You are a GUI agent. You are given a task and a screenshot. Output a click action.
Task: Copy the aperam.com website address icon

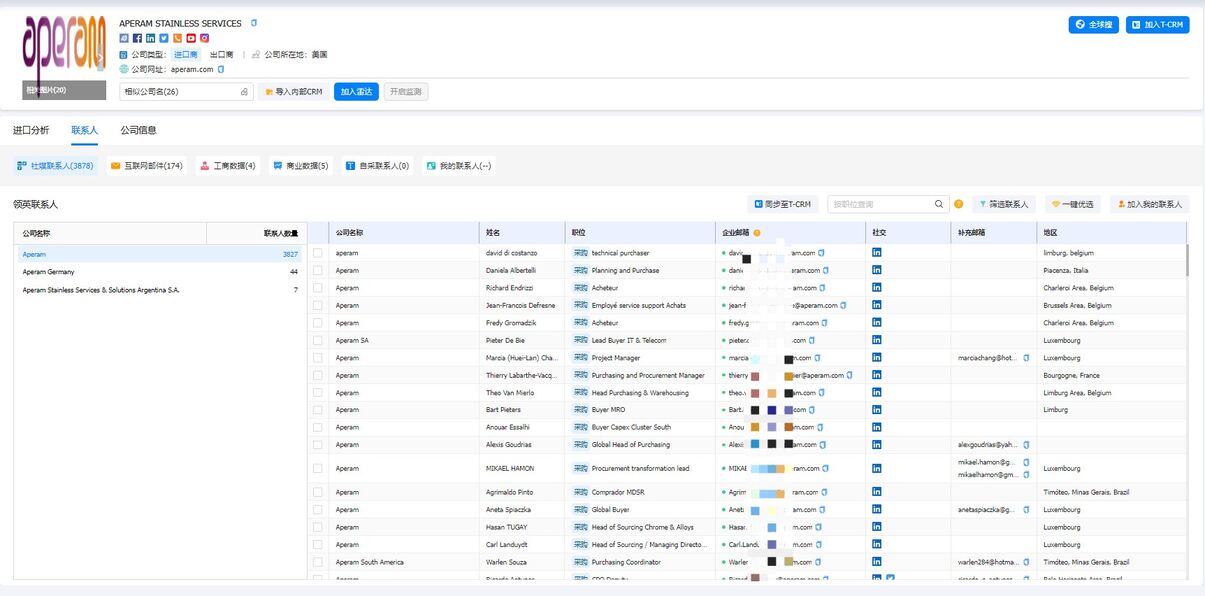point(221,69)
